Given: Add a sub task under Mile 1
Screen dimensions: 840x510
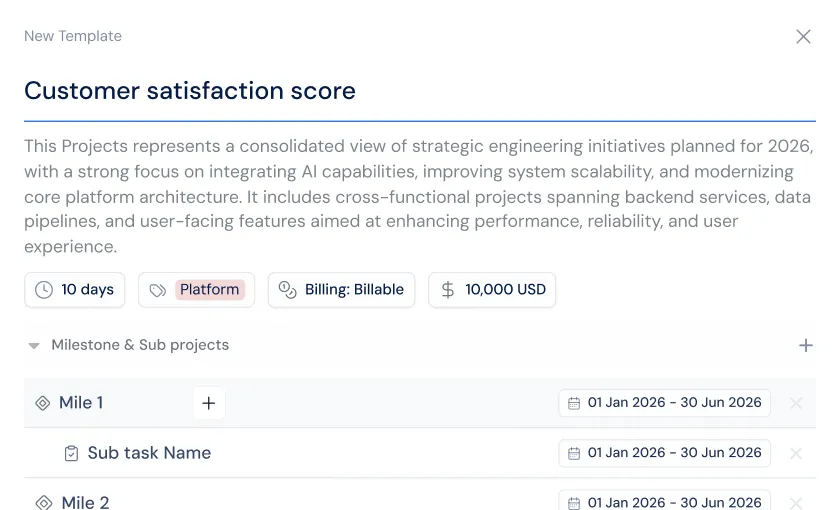Looking at the screenshot, I should 209,403.
